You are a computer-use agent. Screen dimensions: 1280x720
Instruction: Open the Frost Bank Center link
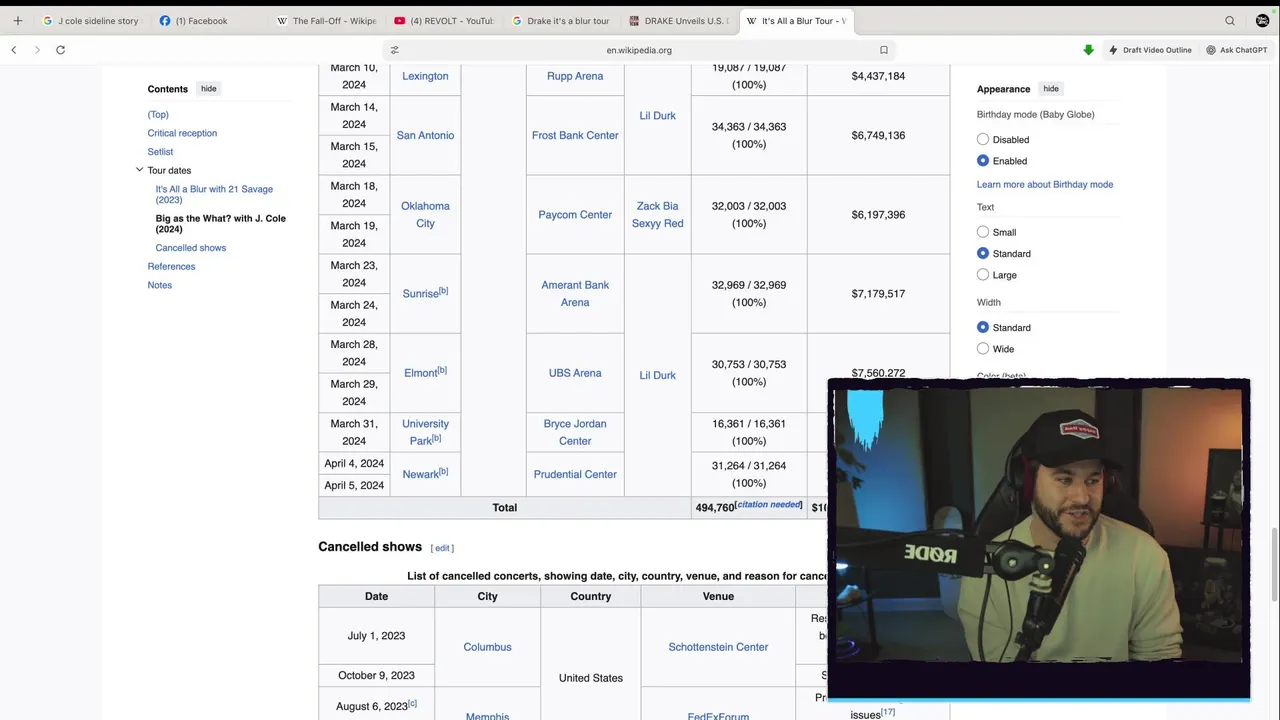[x=575, y=135]
